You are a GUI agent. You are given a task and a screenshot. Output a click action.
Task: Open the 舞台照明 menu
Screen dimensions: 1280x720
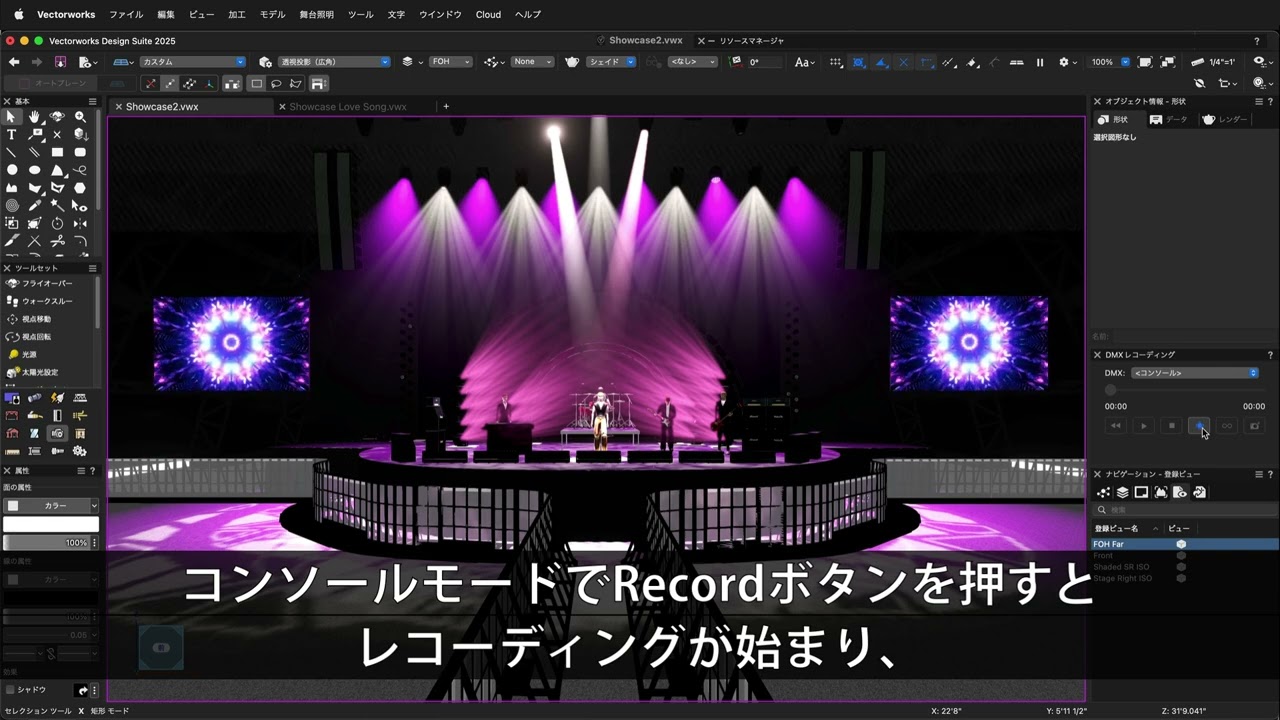click(x=315, y=14)
